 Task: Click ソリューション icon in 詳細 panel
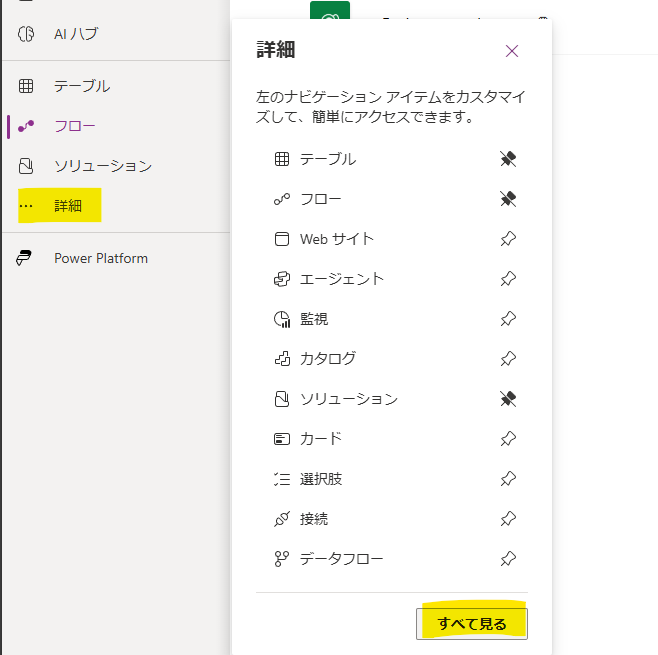click(282, 399)
